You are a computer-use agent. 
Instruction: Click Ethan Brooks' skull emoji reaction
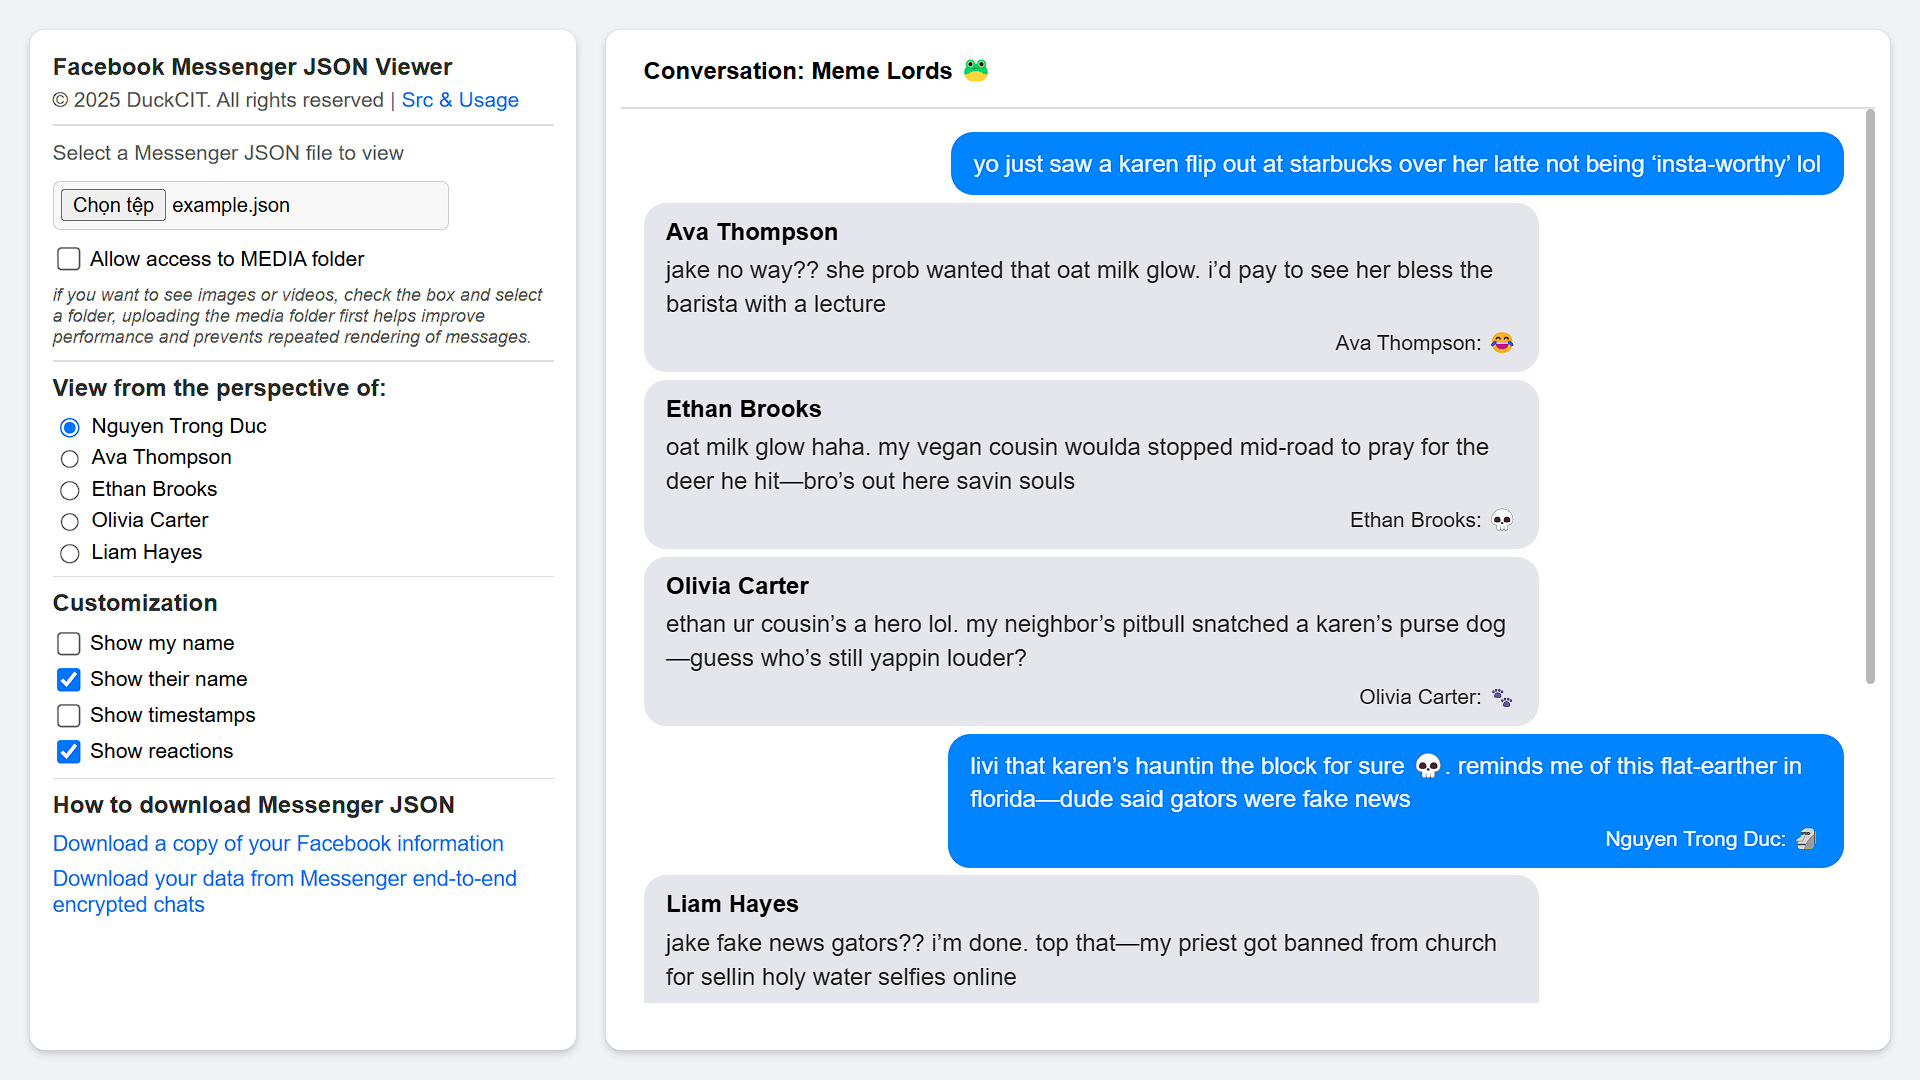1501,520
